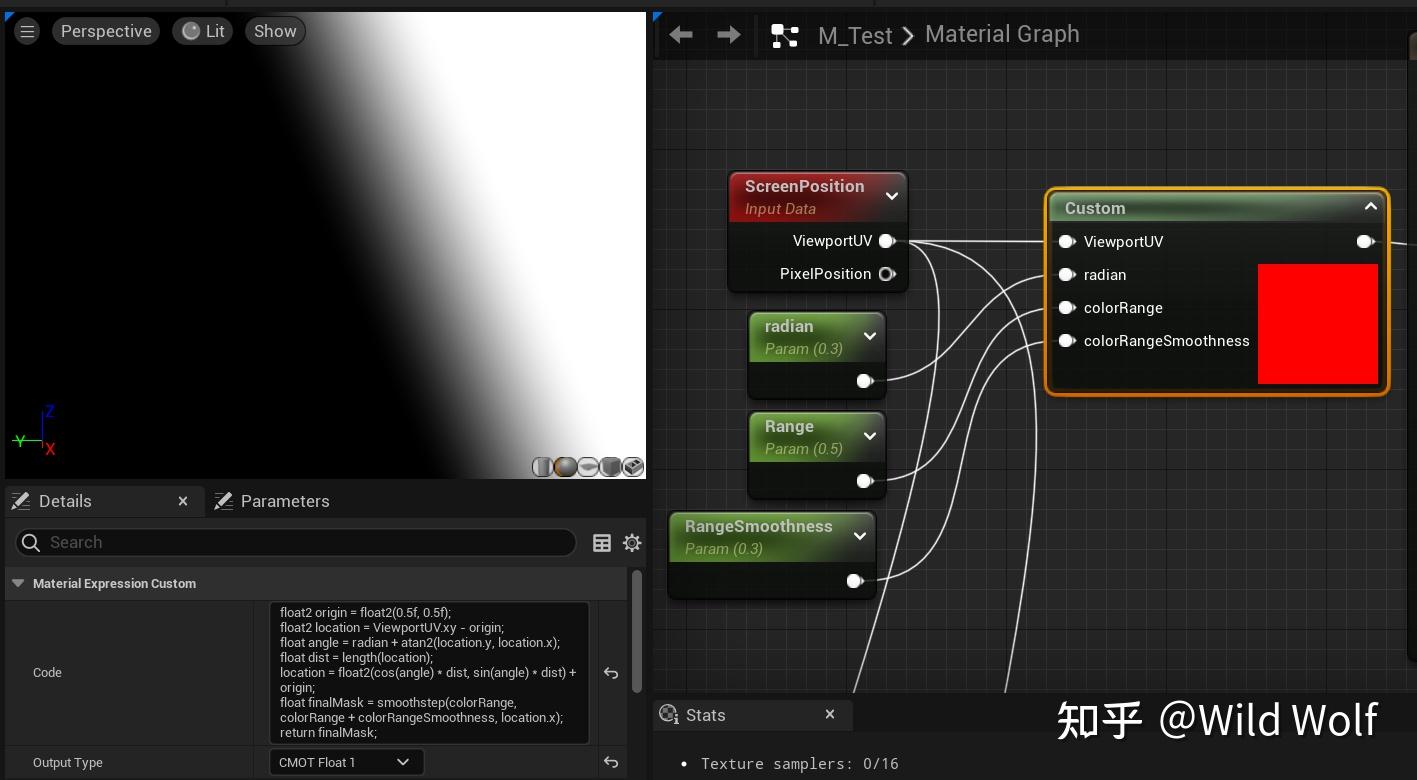Expand the RangeSmoothness node chevron

click(860, 536)
